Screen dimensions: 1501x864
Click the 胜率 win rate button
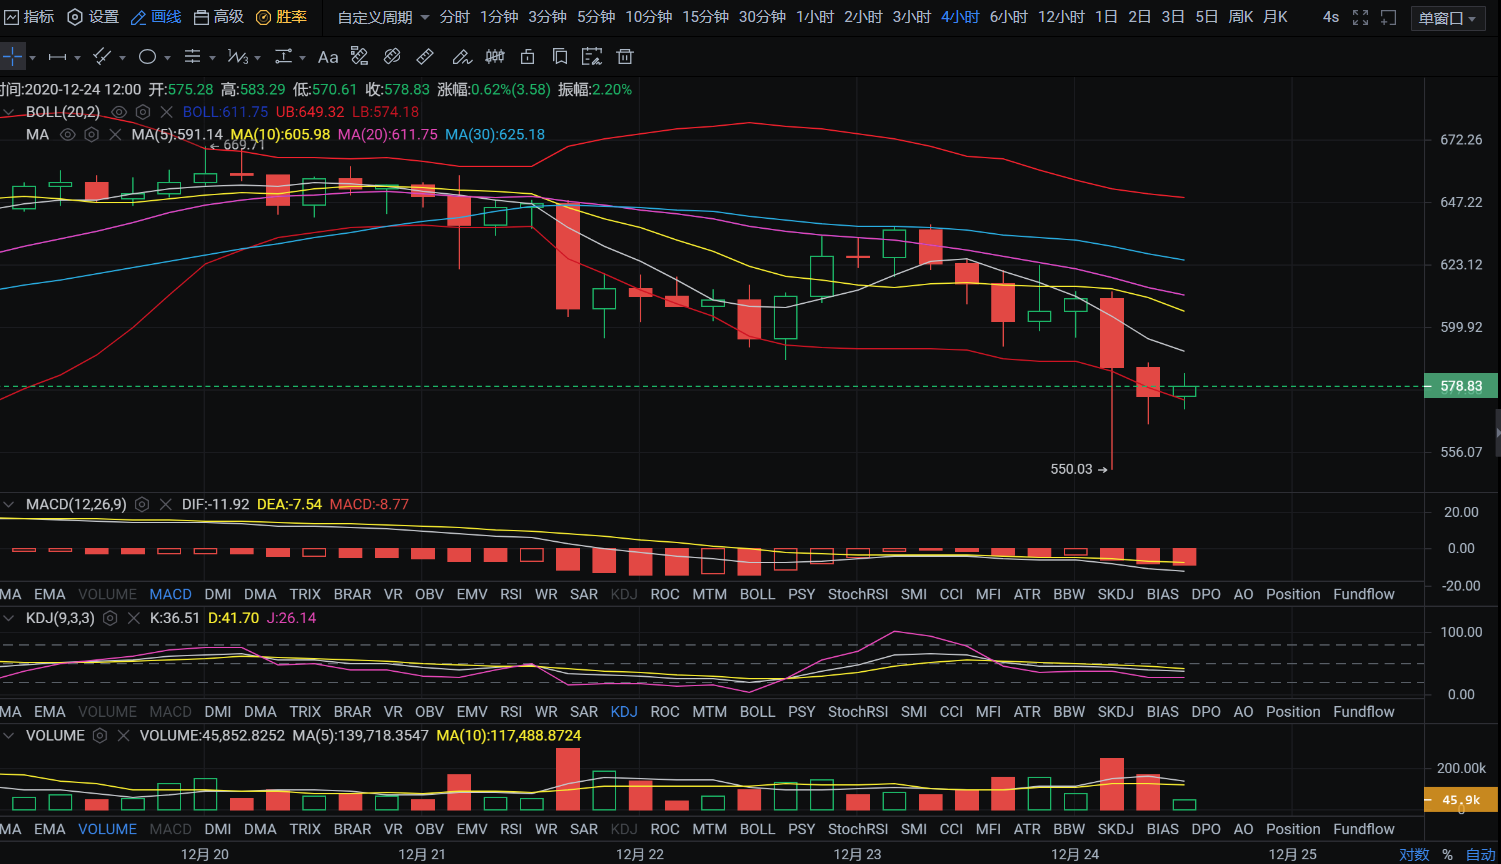pyautogui.click(x=281, y=17)
